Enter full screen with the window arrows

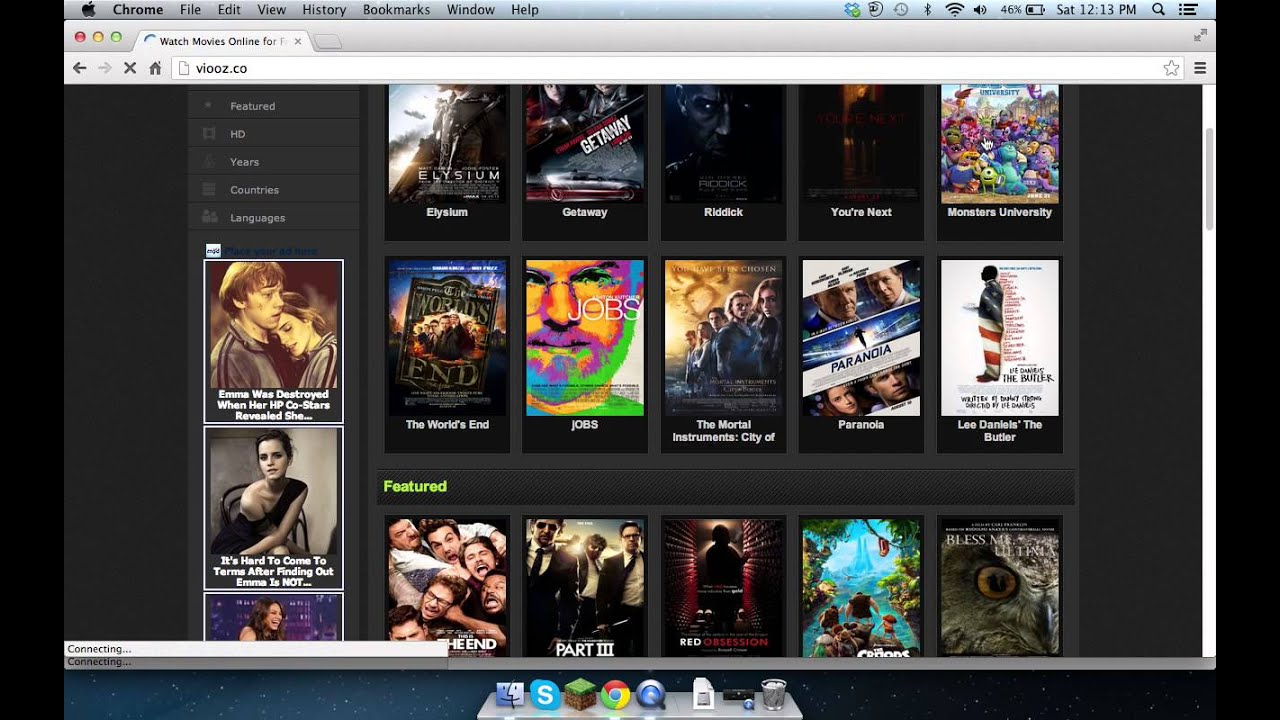(x=1200, y=35)
